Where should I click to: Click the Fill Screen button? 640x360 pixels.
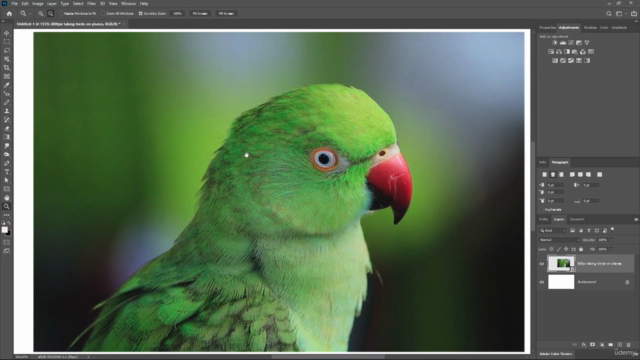[226, 13]
